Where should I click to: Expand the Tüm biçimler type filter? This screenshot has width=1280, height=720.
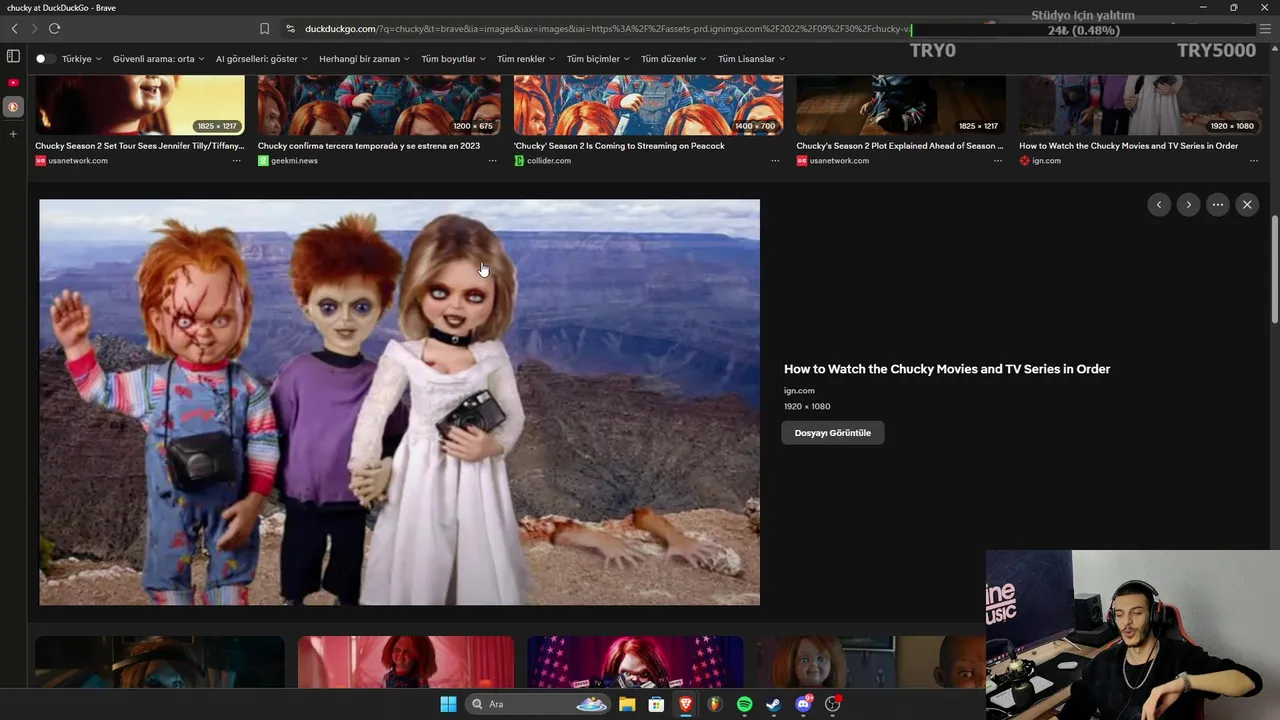598,59
